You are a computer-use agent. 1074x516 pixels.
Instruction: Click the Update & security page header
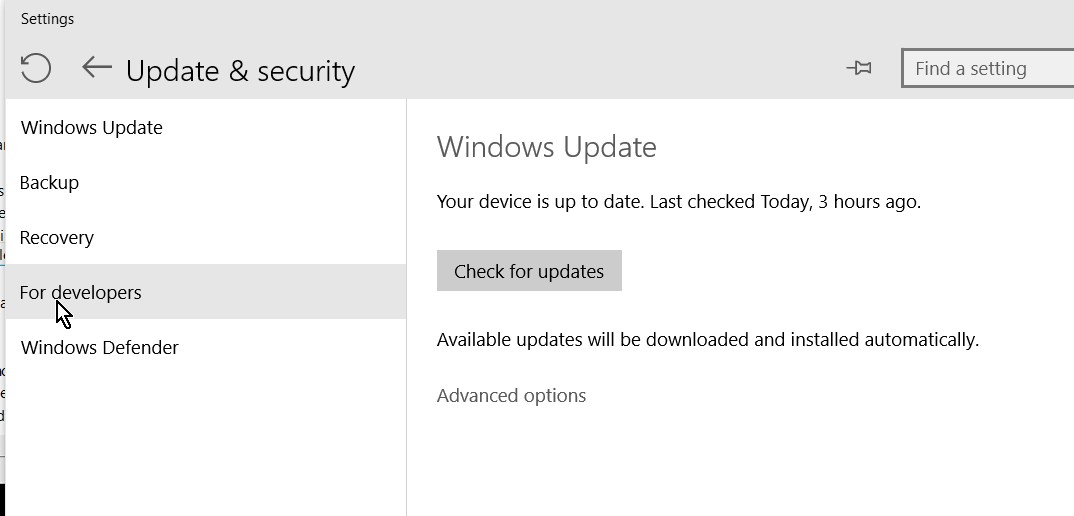click(240, 71)
